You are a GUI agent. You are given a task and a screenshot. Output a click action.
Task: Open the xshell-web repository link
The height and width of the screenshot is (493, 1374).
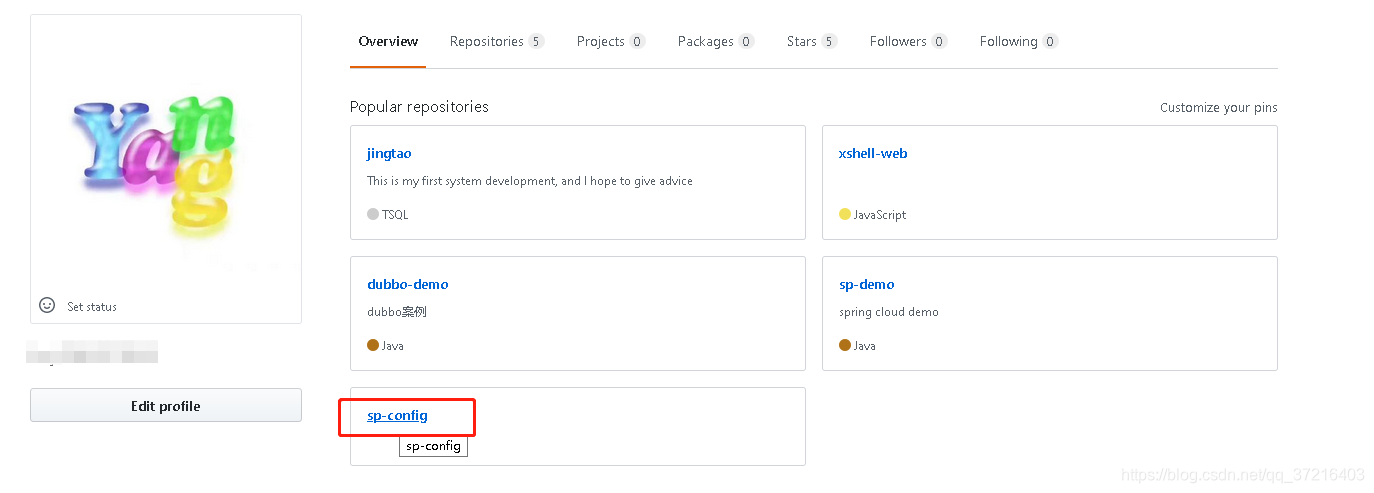click(873, 153)
